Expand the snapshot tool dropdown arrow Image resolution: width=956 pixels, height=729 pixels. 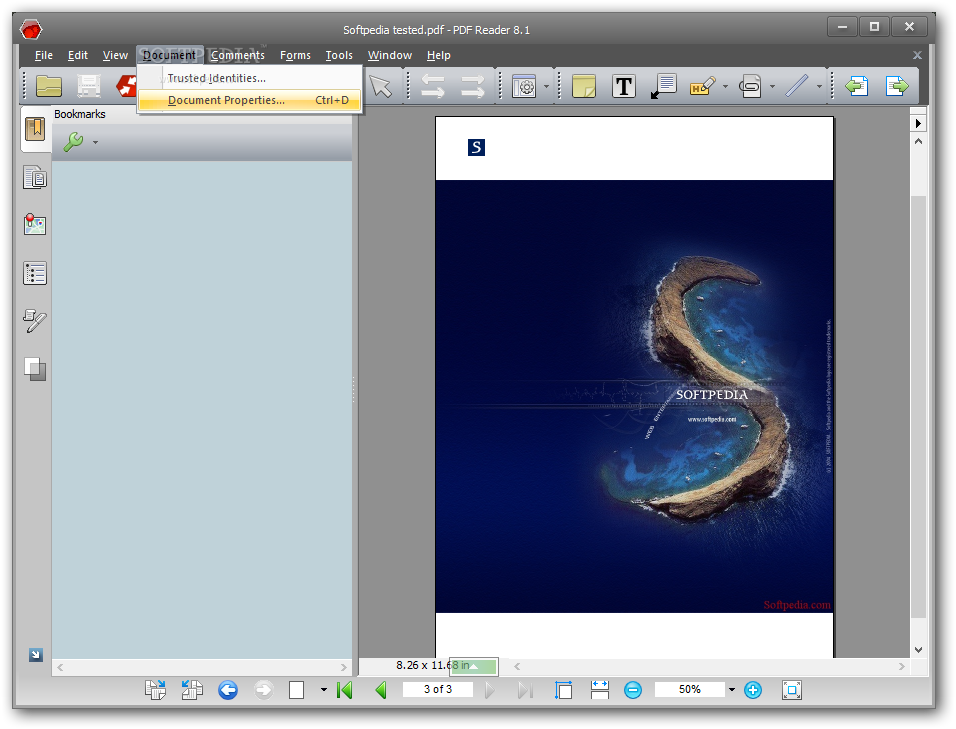coord(546,87)
